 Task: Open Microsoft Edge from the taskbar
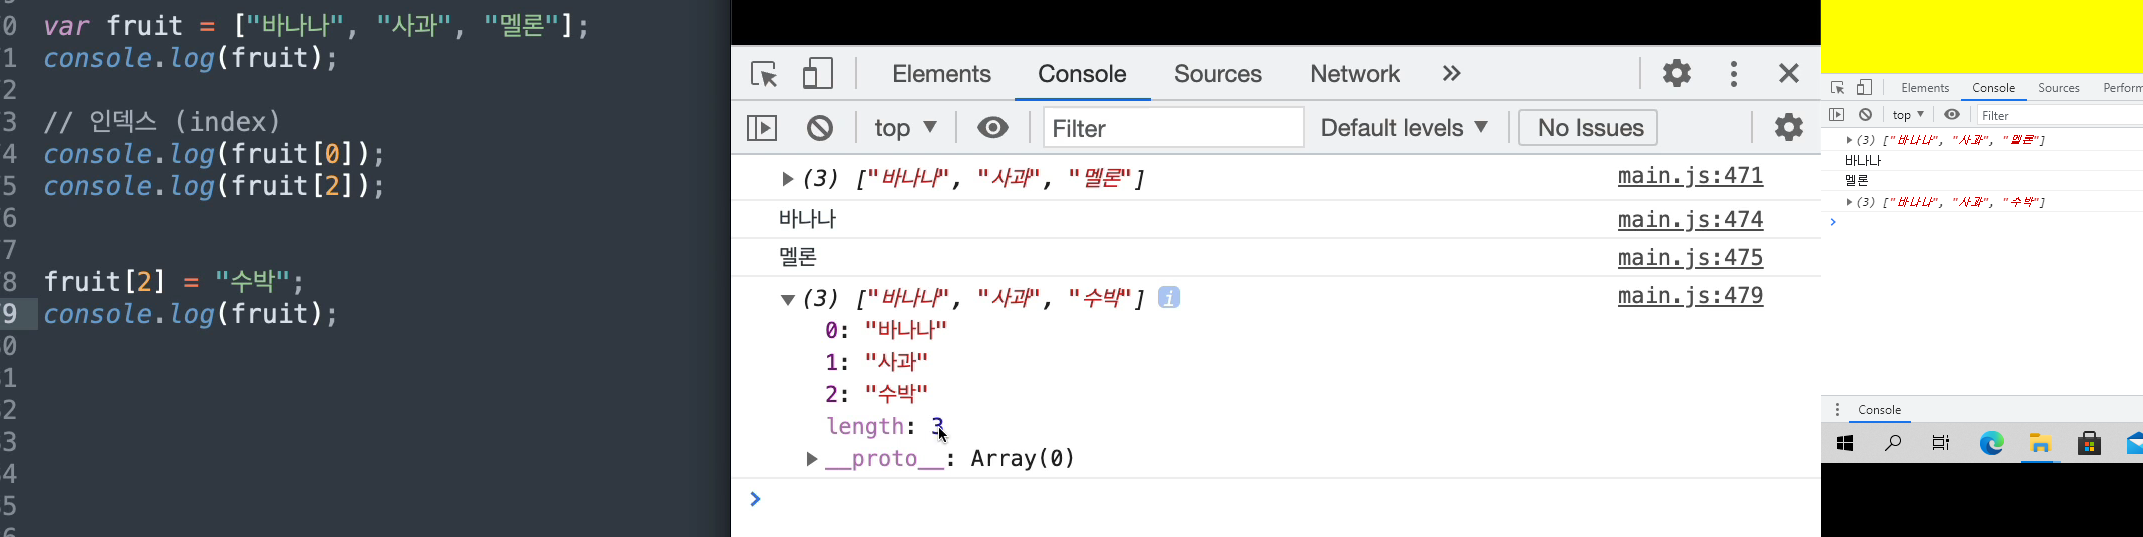[x=1991, y=443]
